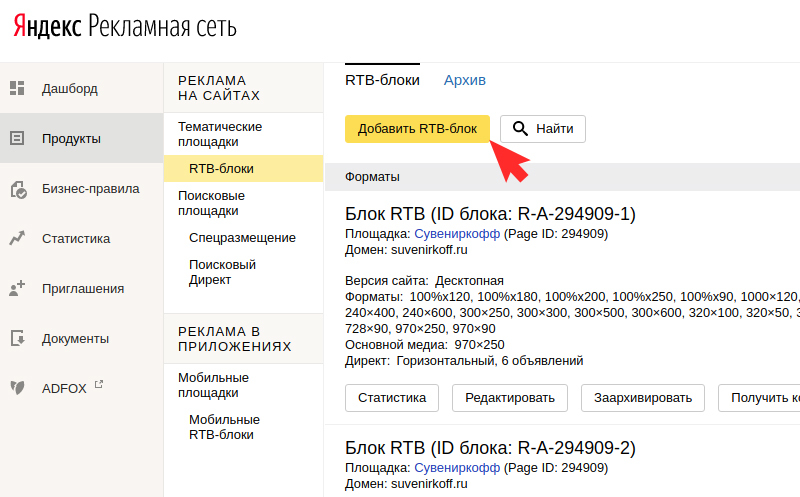
Task: Select RTB-блоки highlighted submenu item
Action: click(243, 168)
